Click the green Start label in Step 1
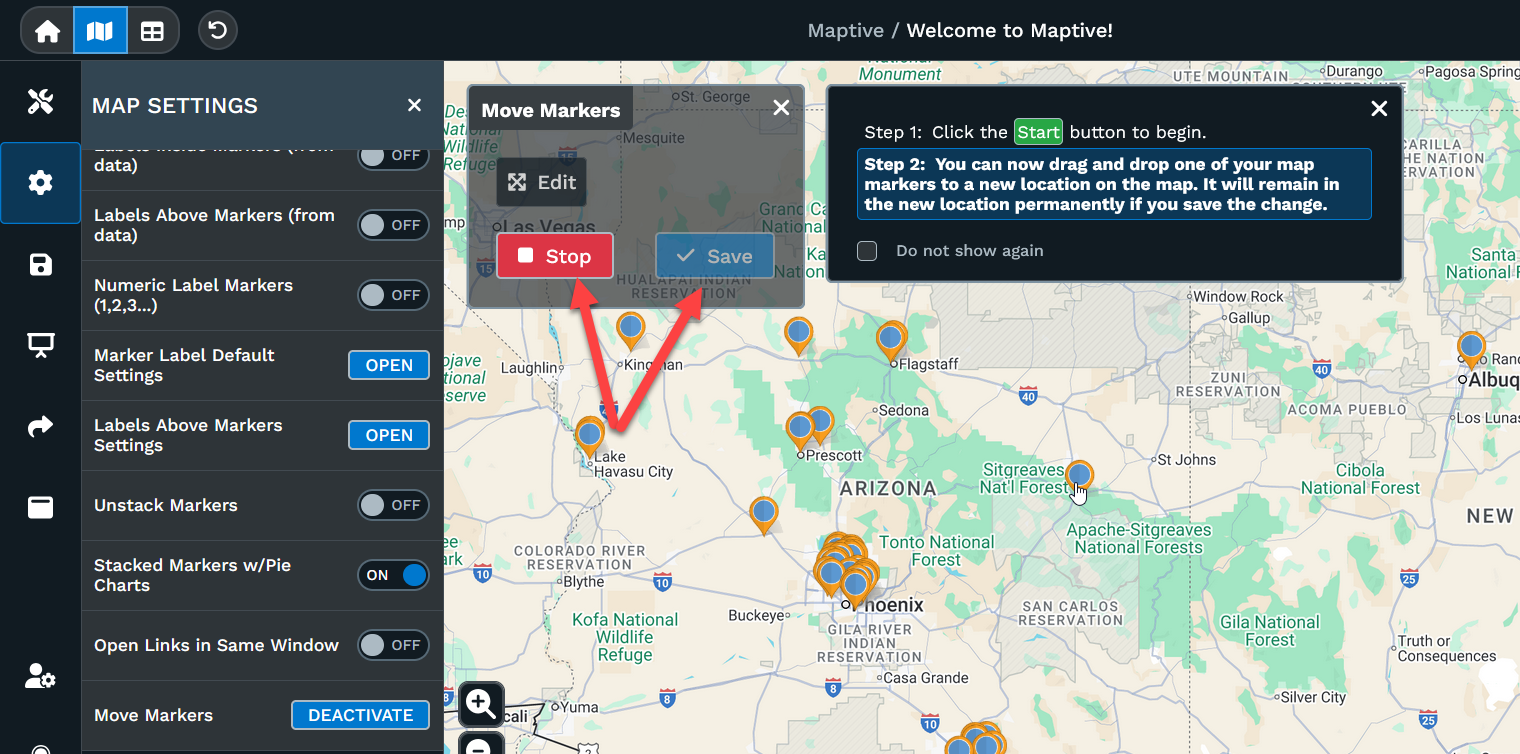This screenshot has height=754, width=1520. click(1039, 132)
